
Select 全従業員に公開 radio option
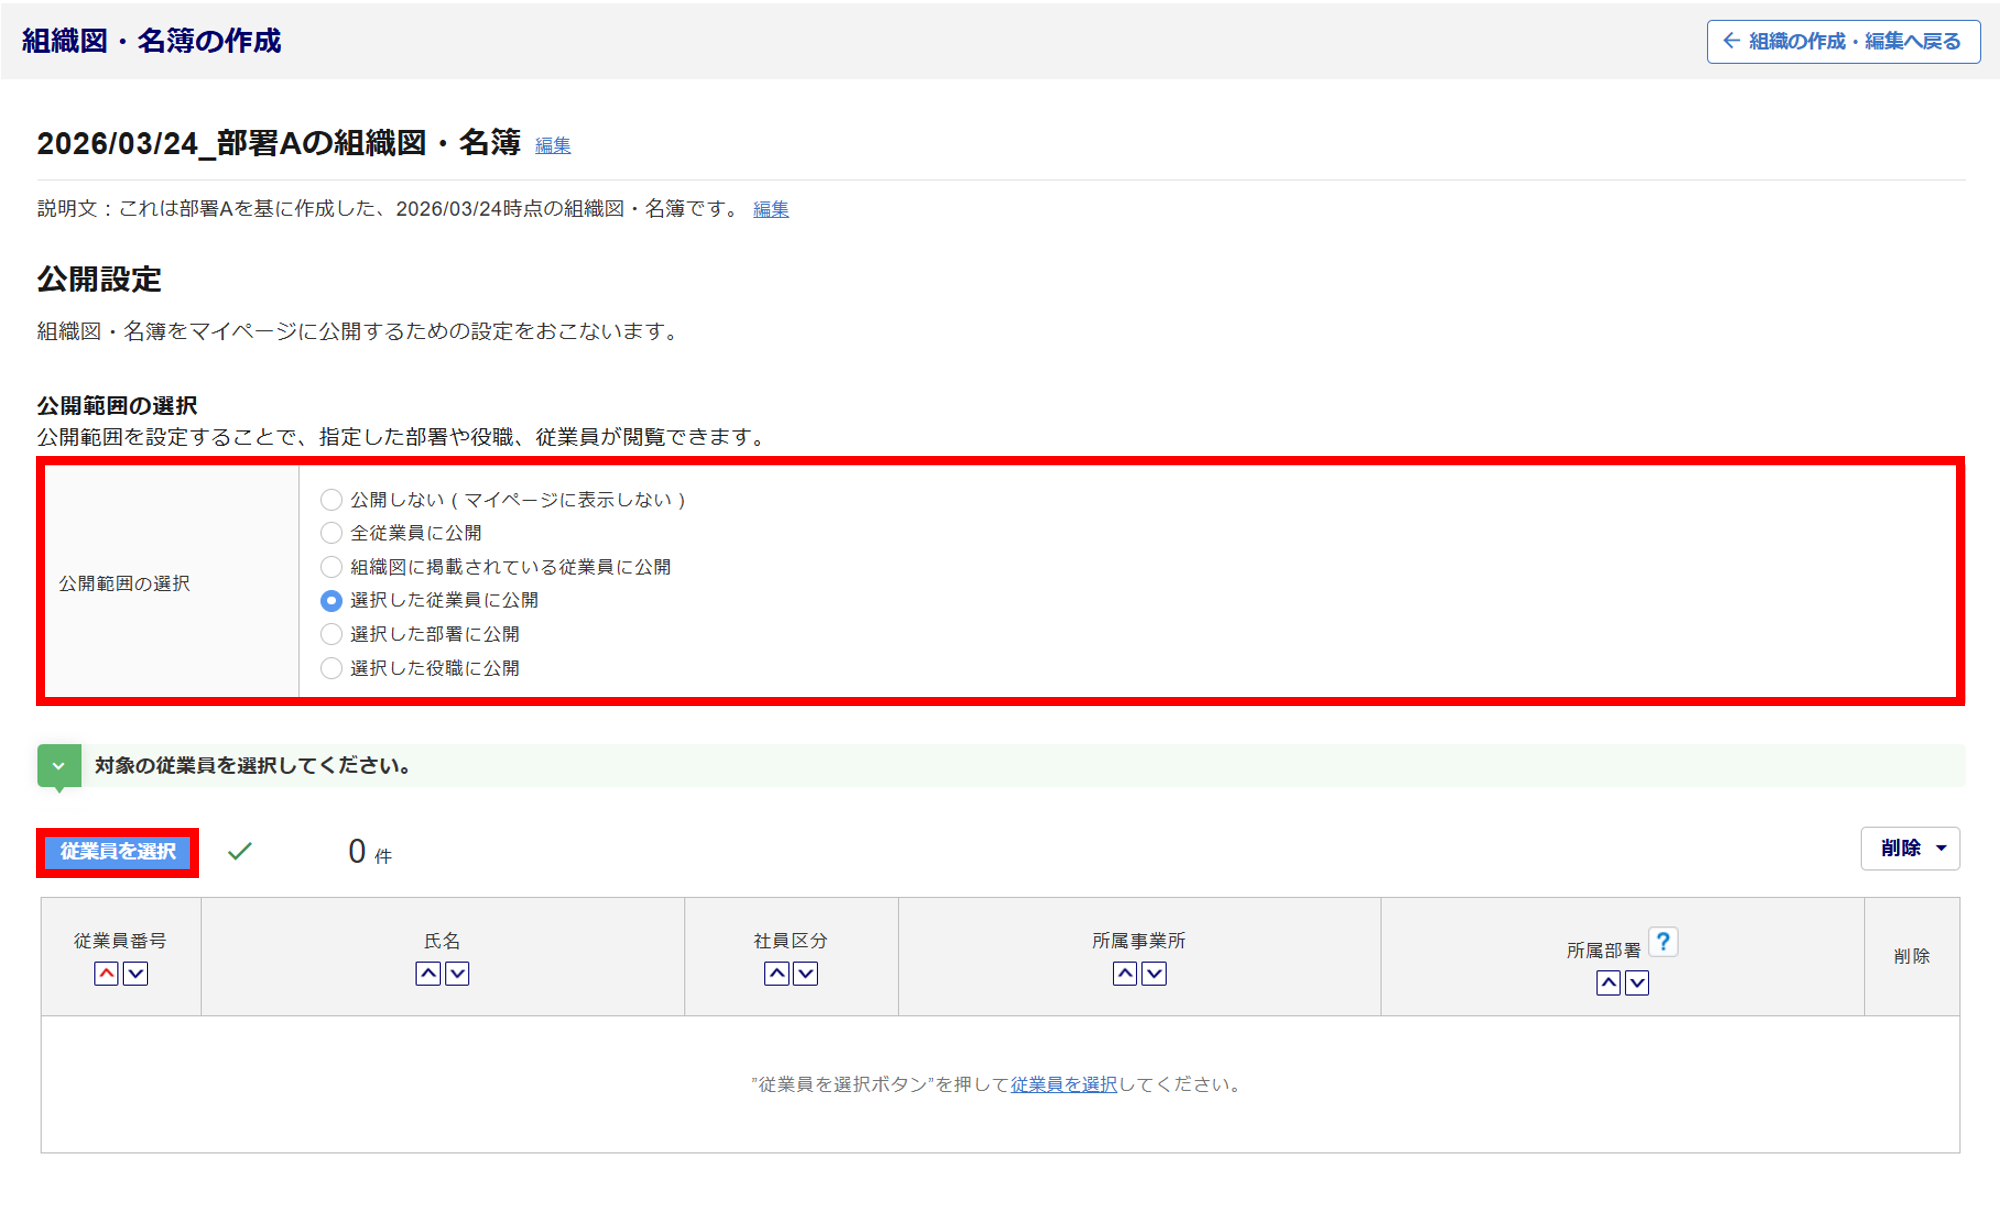331,533
